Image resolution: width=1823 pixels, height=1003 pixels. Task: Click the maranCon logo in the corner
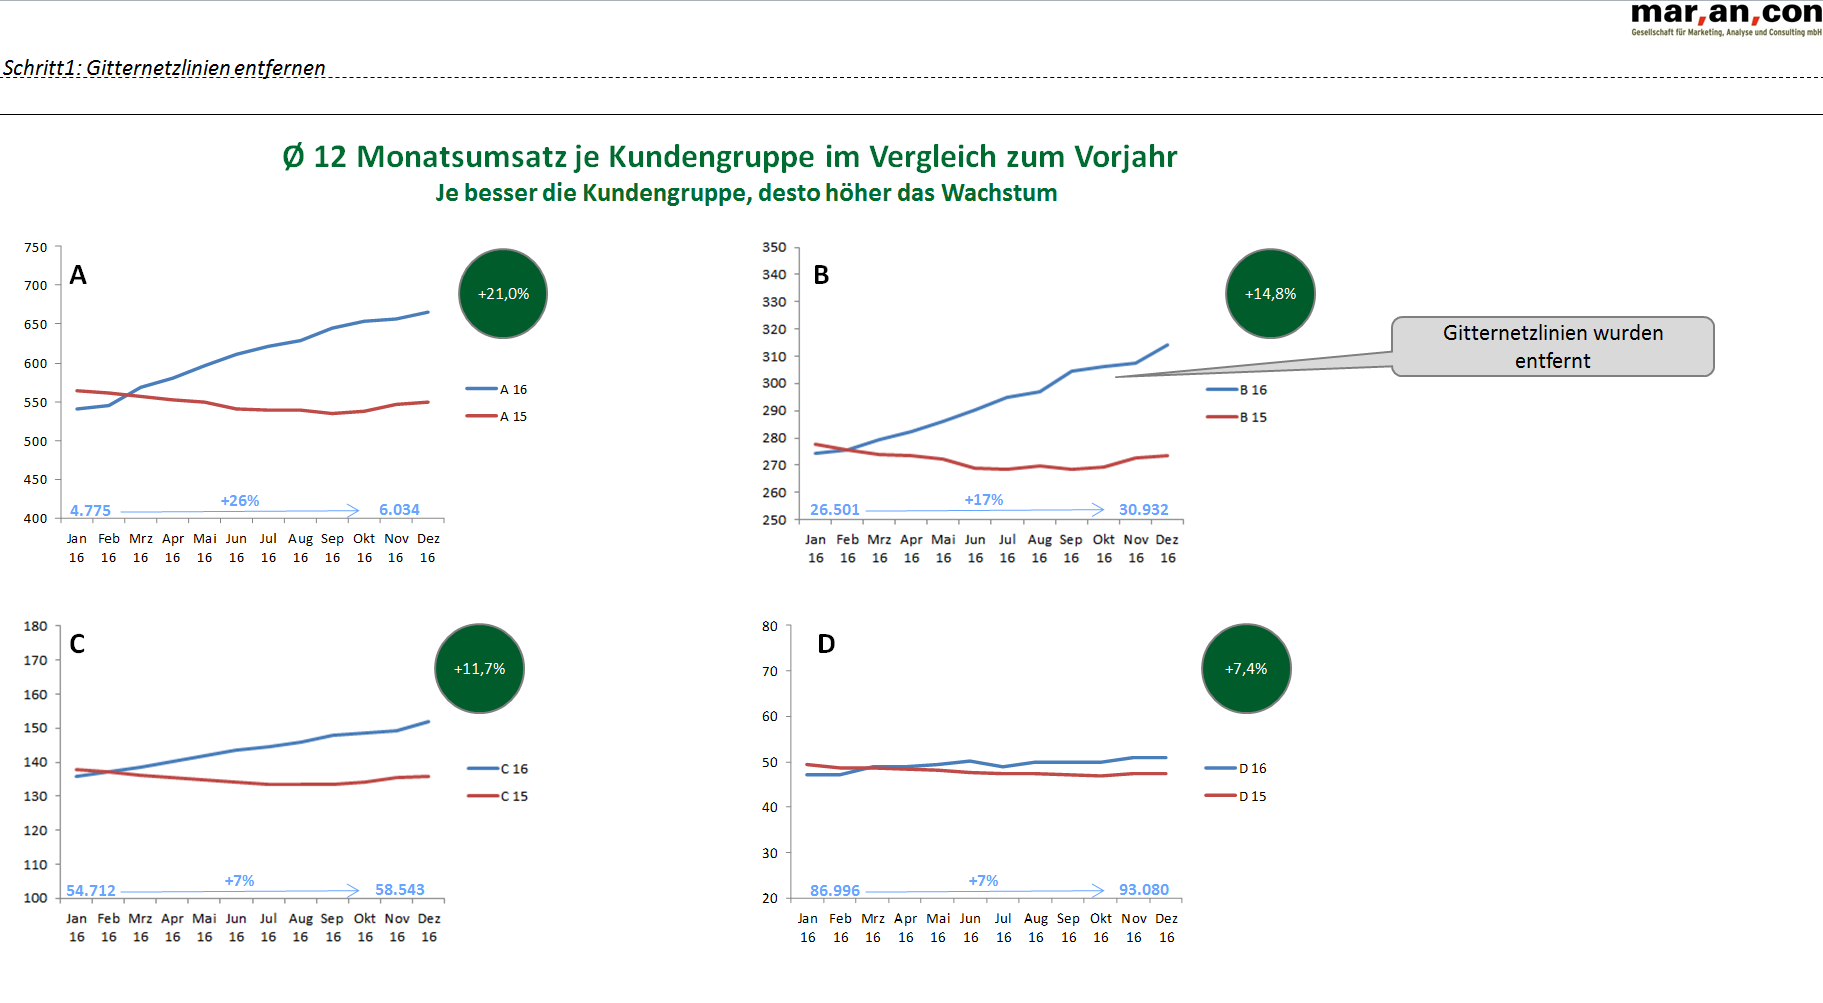(x=1725, y=17)
